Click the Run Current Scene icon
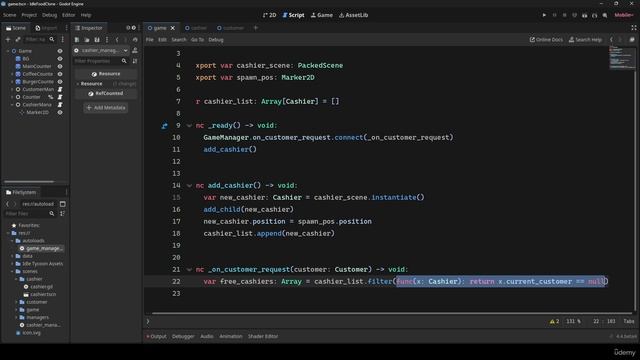 [584, 15]
